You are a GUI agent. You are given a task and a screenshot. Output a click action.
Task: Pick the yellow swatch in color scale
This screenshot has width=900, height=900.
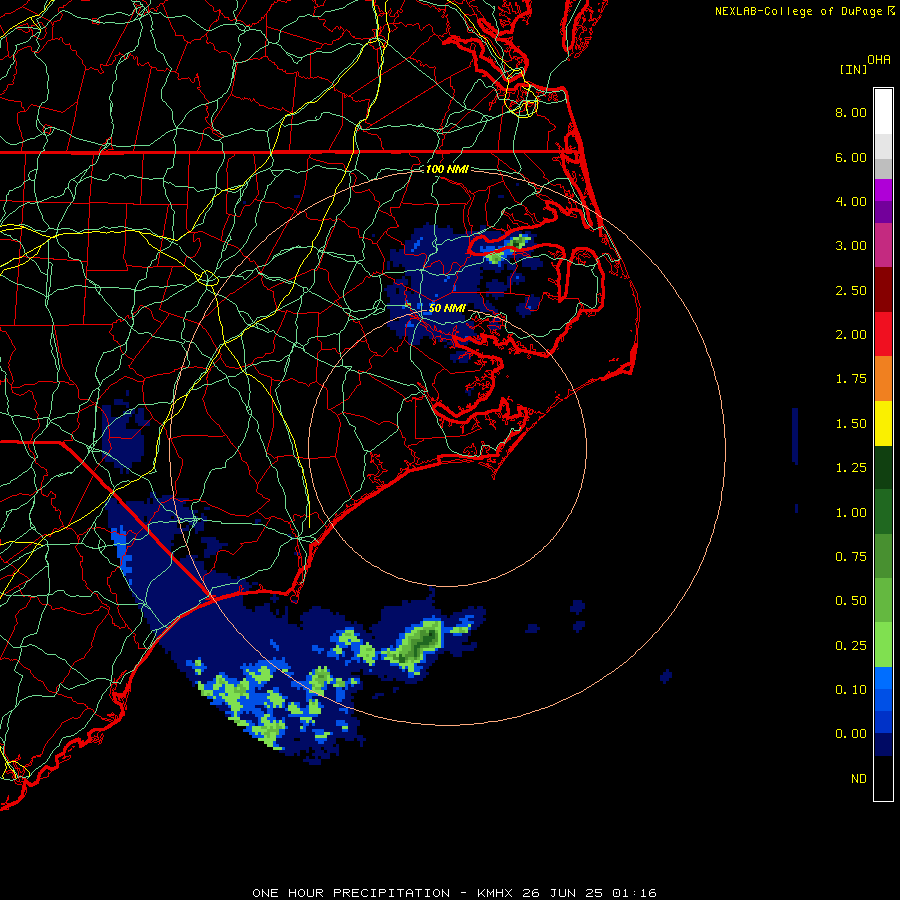coord(883,423)
